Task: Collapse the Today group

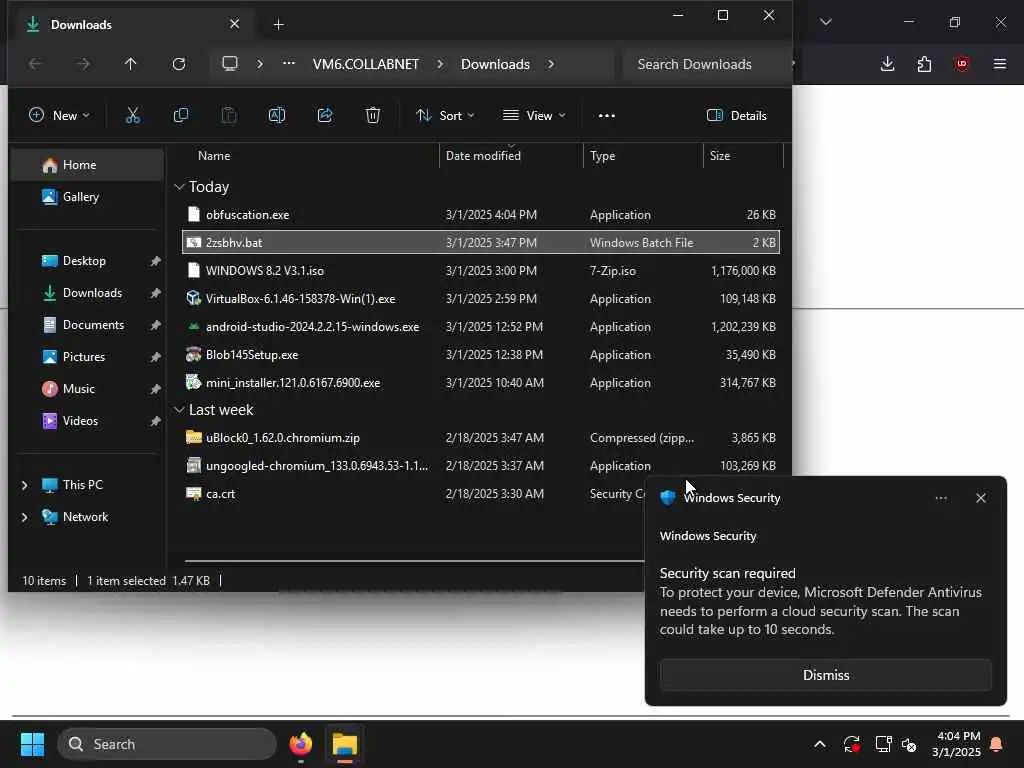Action: coord(179,187)
